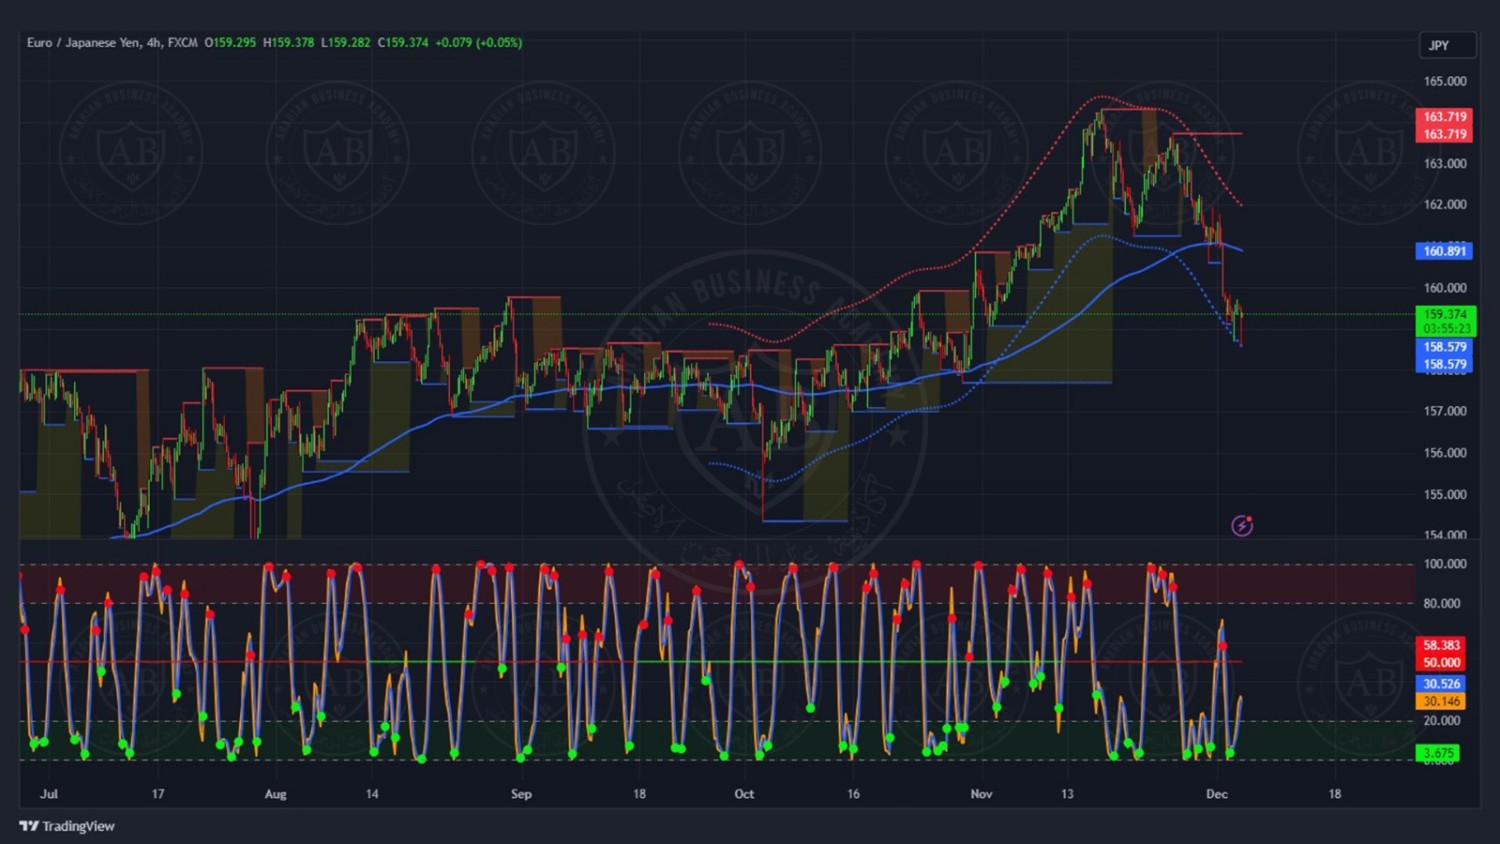Select the blue 158.579 price label
The height and width of the screenshot is (844, 1500).
pyautogui.click(x=1445, y=347)
